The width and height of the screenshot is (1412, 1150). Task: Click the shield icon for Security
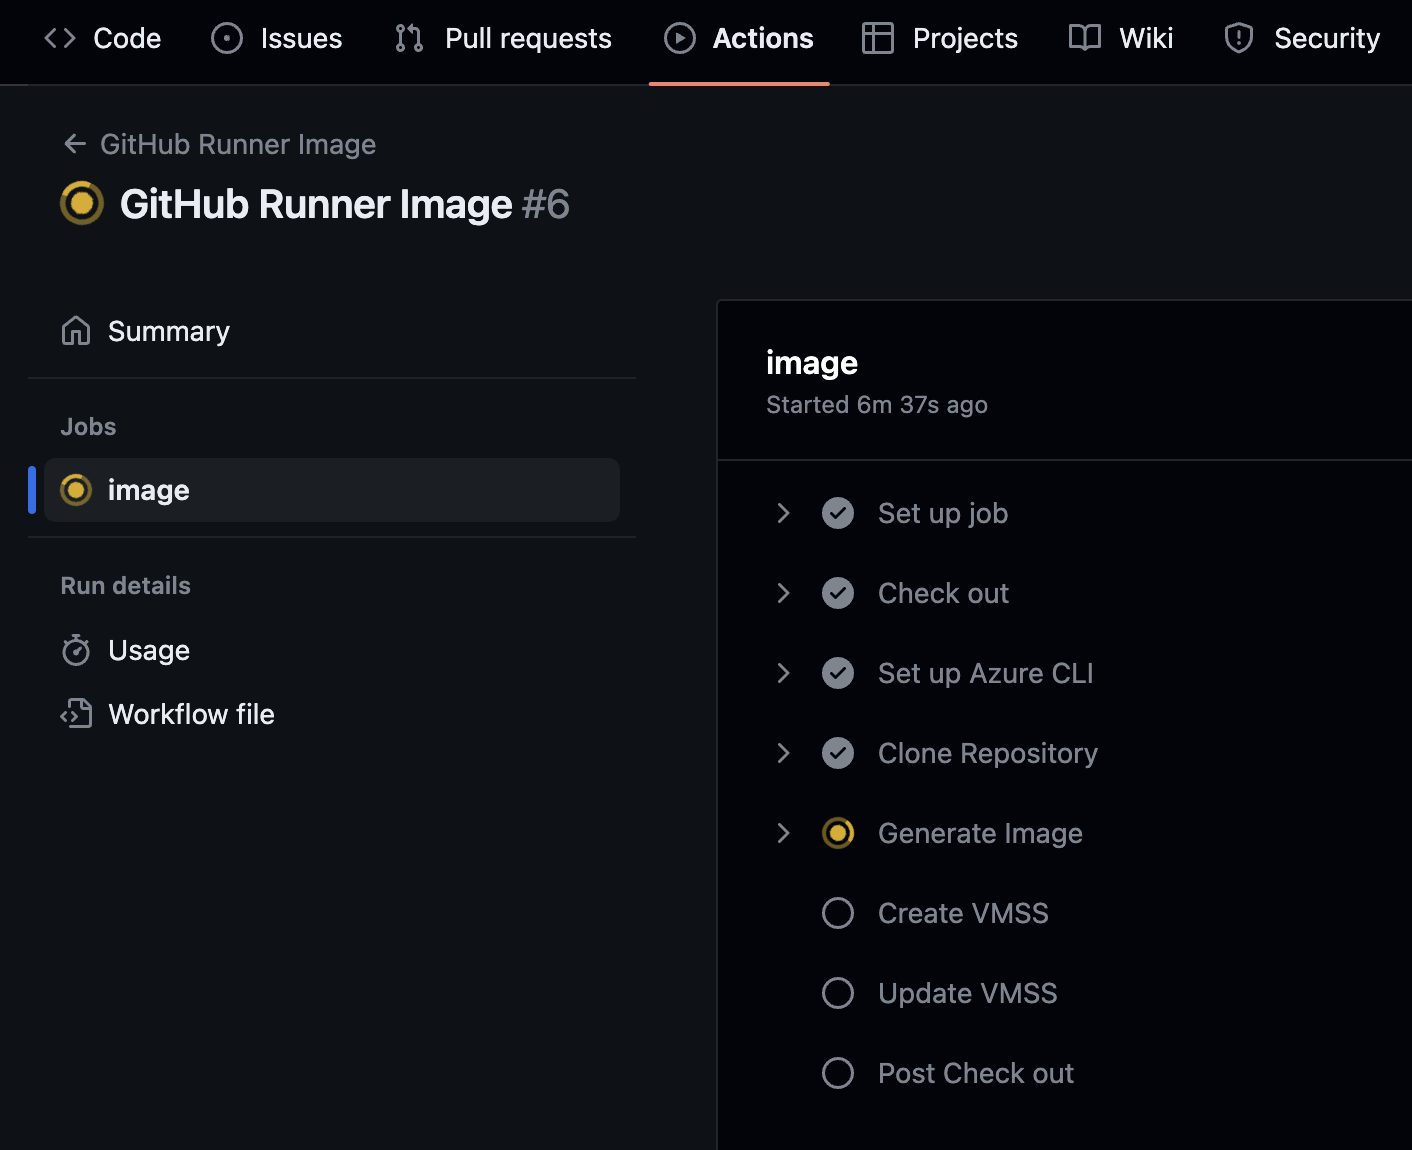tap(1238, 38)
